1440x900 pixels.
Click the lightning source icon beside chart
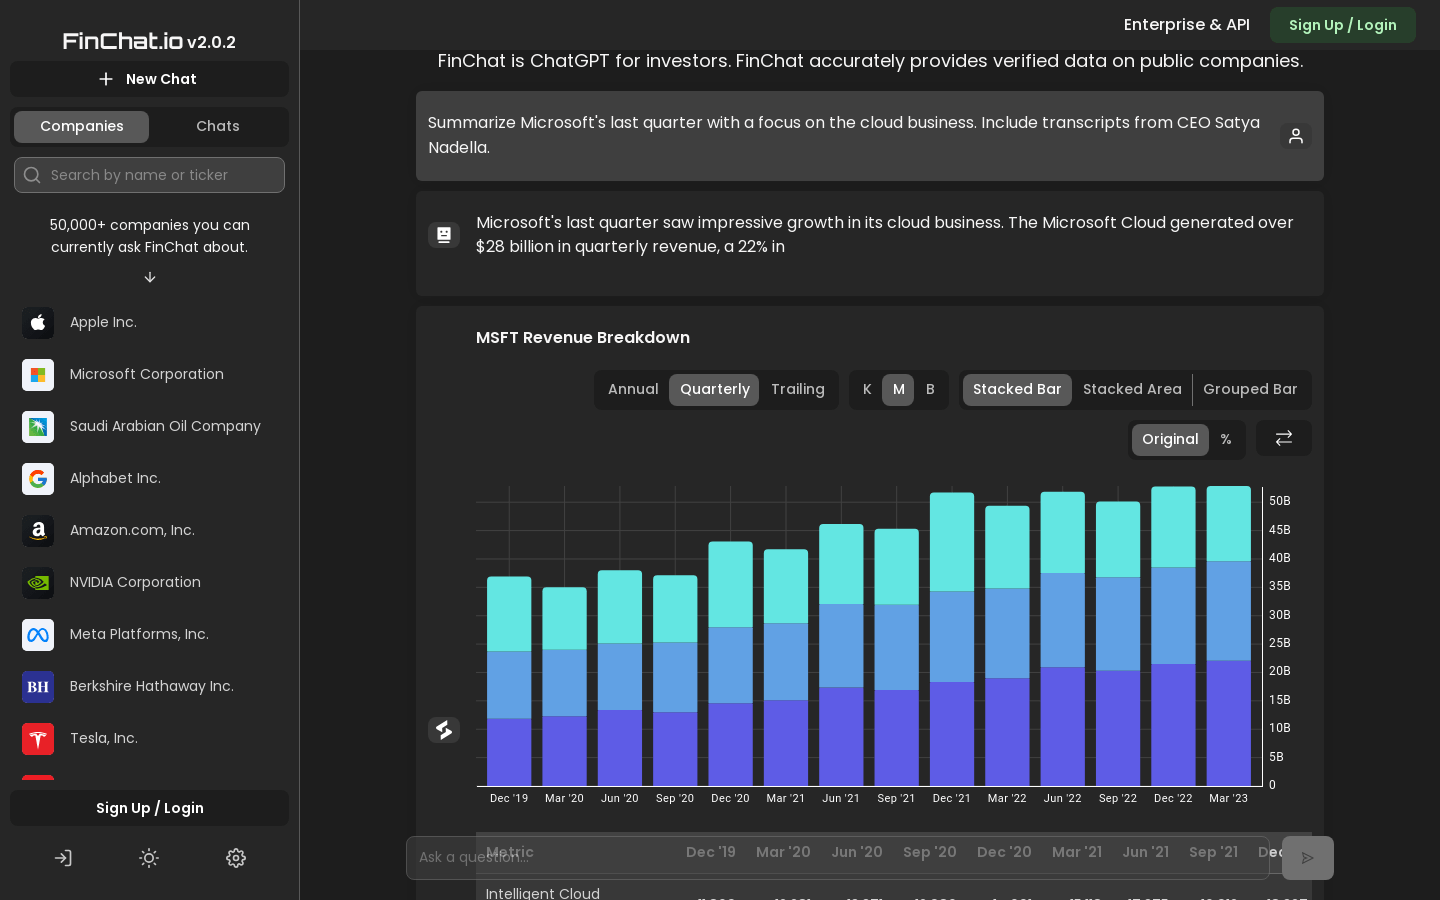(444, 730)
